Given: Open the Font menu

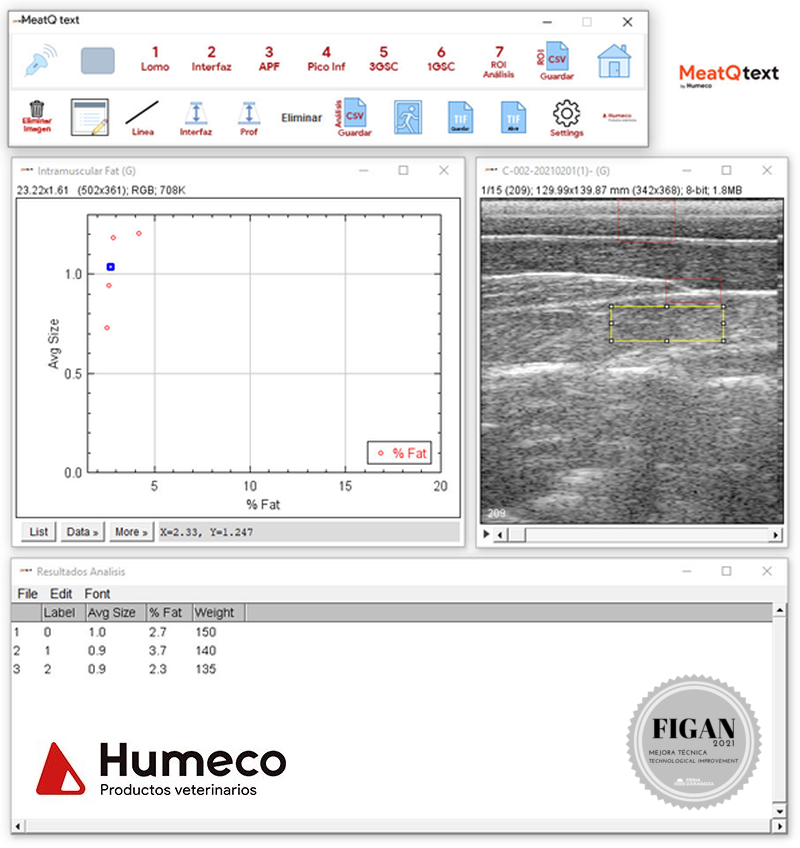Looking at the screenshot, I should tap(97, 593).
